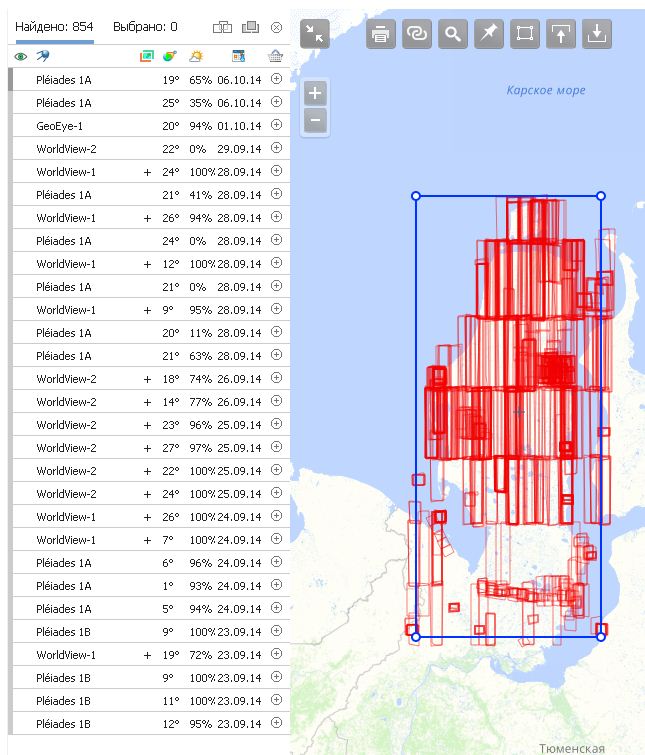This screenshot has width=645, height=755.
Task: Zoom in with the plus map button
Action: point(315,94)
